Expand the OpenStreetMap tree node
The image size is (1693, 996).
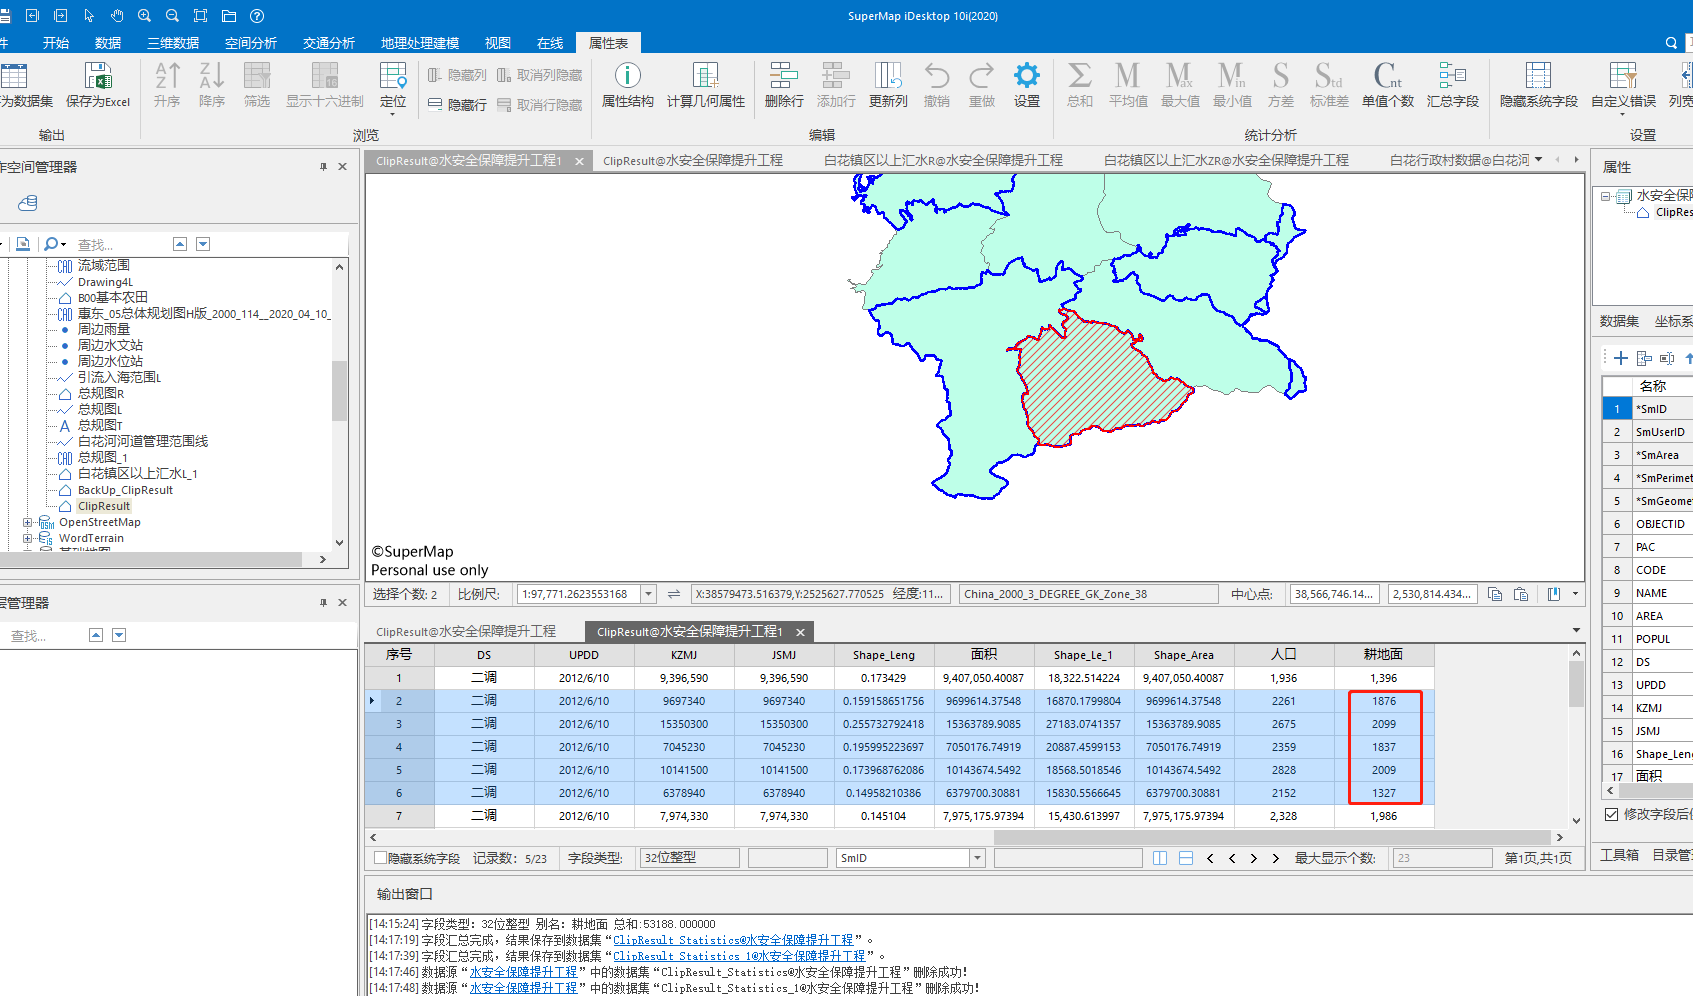click(28, 522)
